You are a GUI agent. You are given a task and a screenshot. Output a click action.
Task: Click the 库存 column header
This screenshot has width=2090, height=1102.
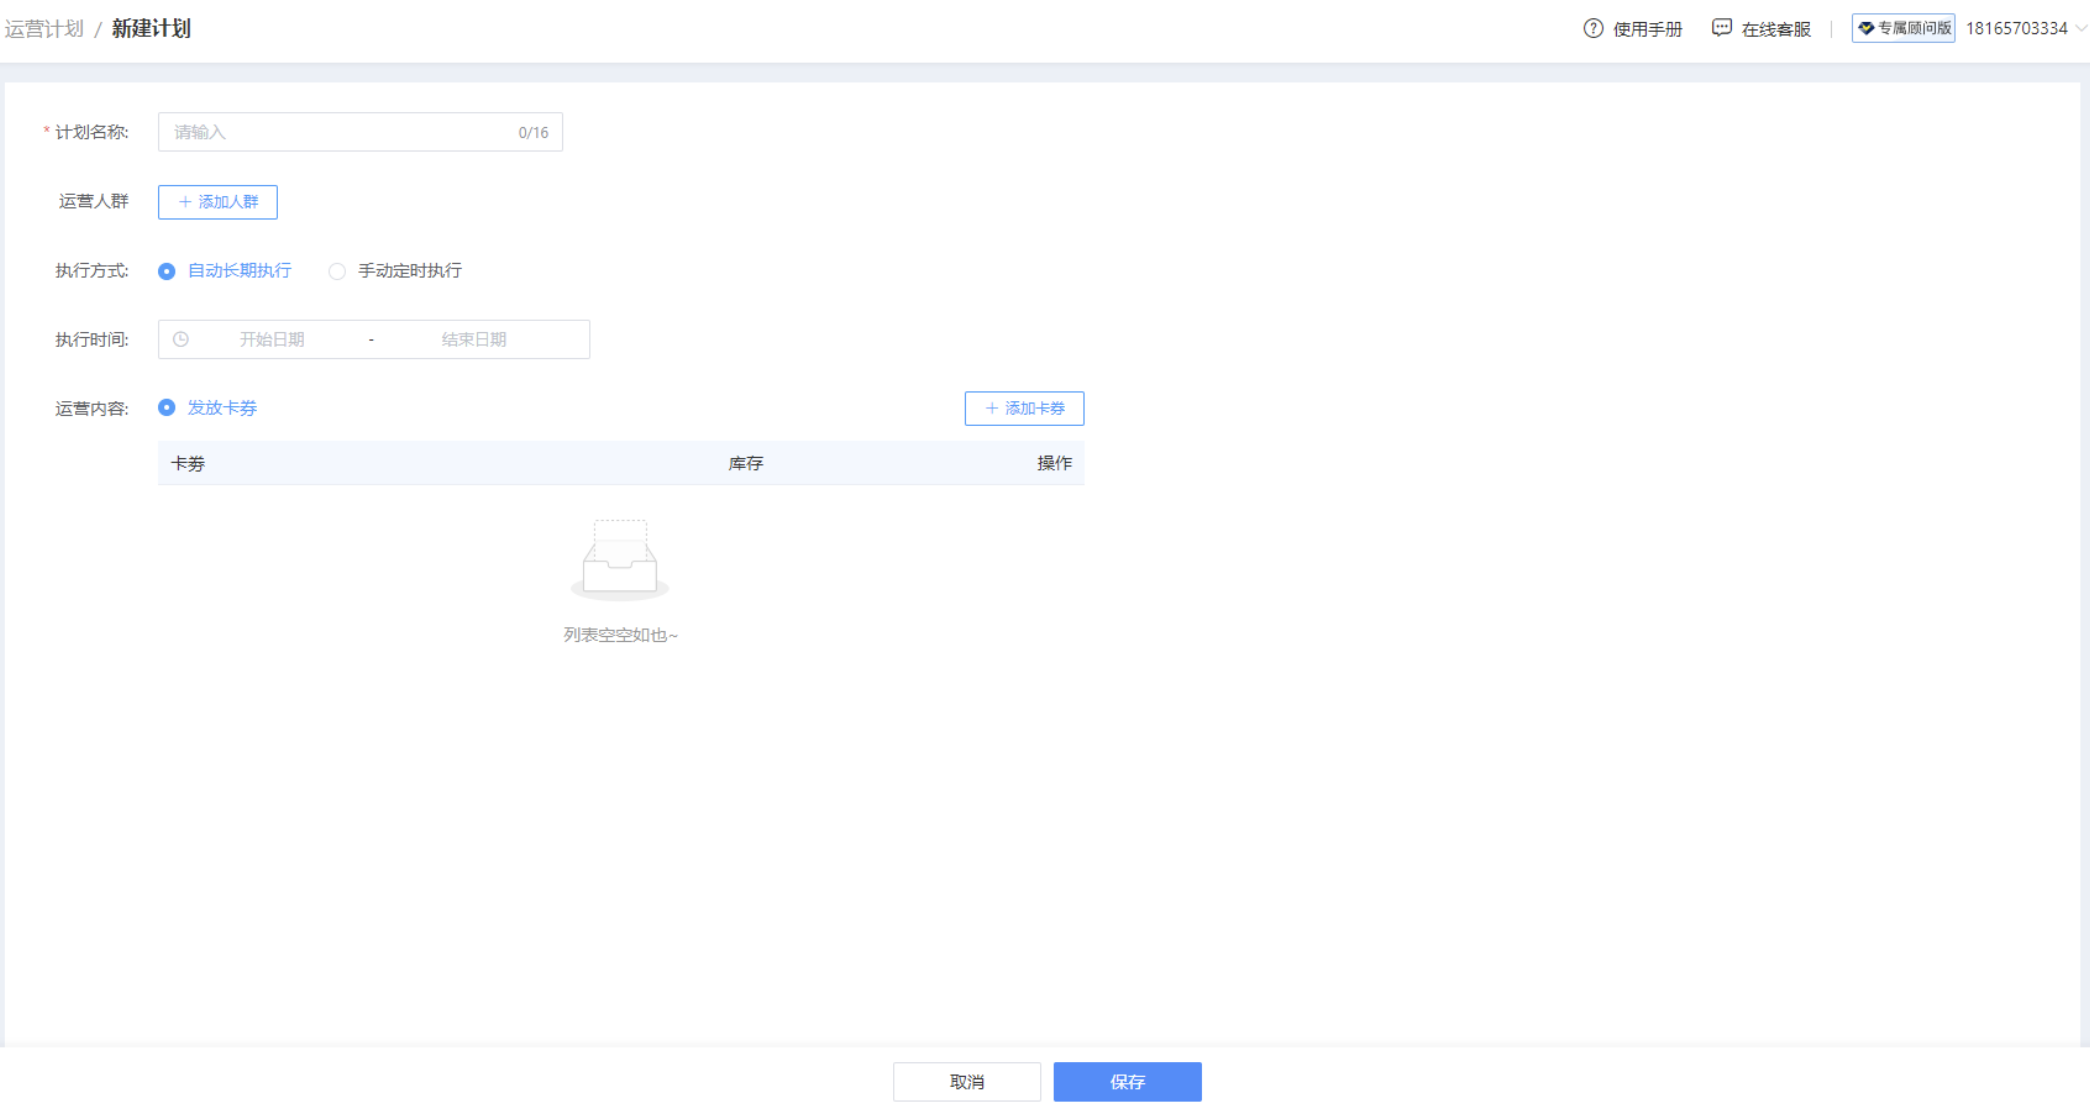[745, 463]
